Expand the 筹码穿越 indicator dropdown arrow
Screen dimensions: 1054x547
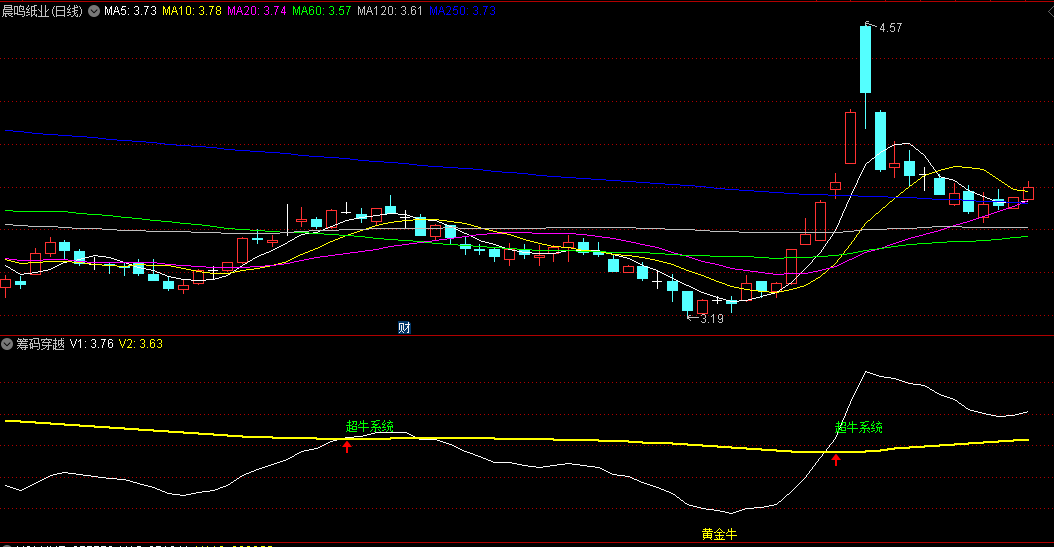7,344
